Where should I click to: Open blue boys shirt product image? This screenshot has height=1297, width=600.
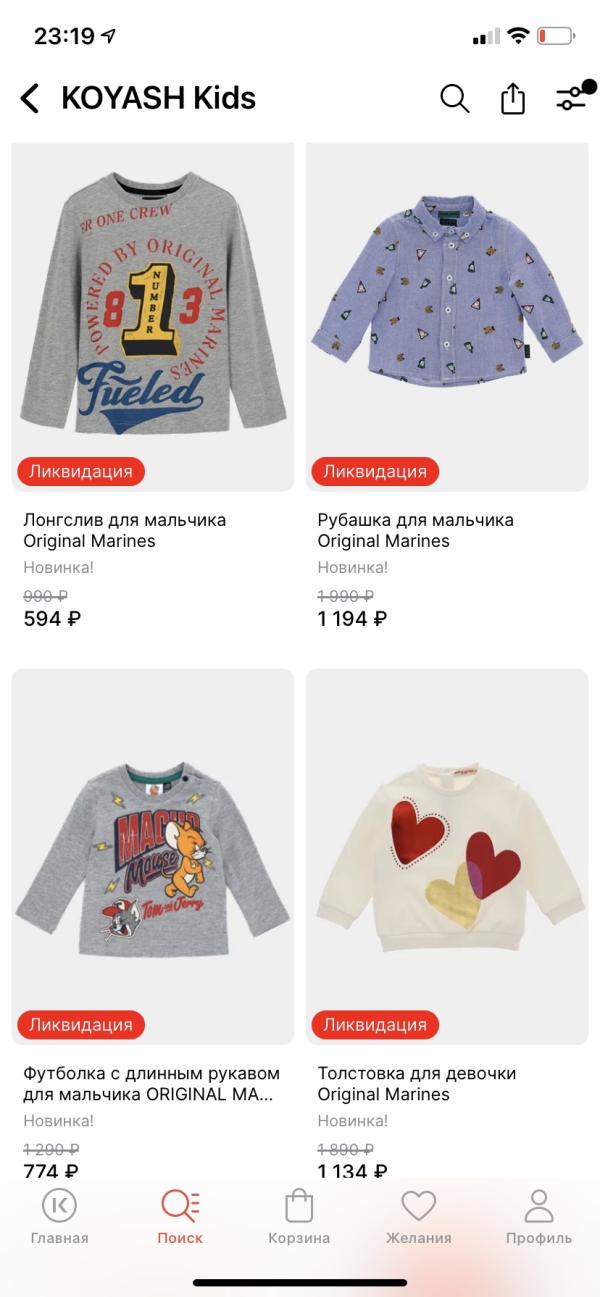click(x=447, y=300)
